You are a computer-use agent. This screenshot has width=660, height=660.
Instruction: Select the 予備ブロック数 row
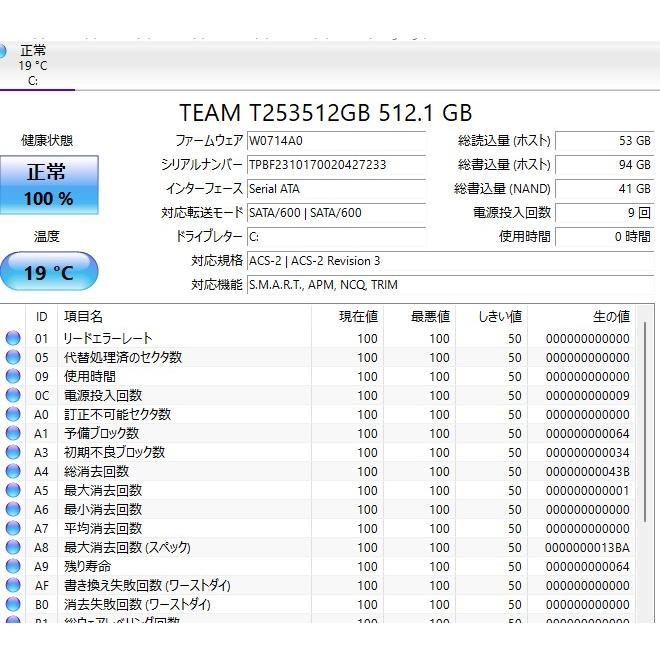pos(318,433)
